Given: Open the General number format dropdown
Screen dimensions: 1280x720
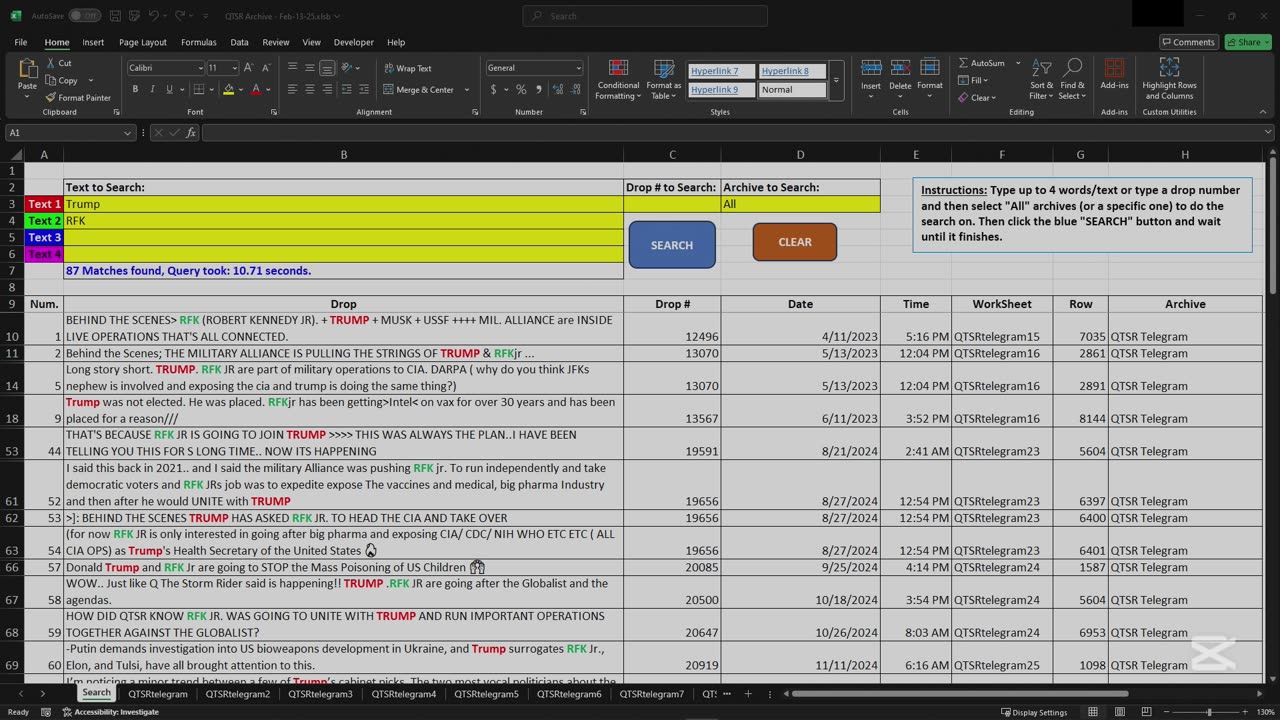Looking at the screenshot, I should [x=578, y=68].
